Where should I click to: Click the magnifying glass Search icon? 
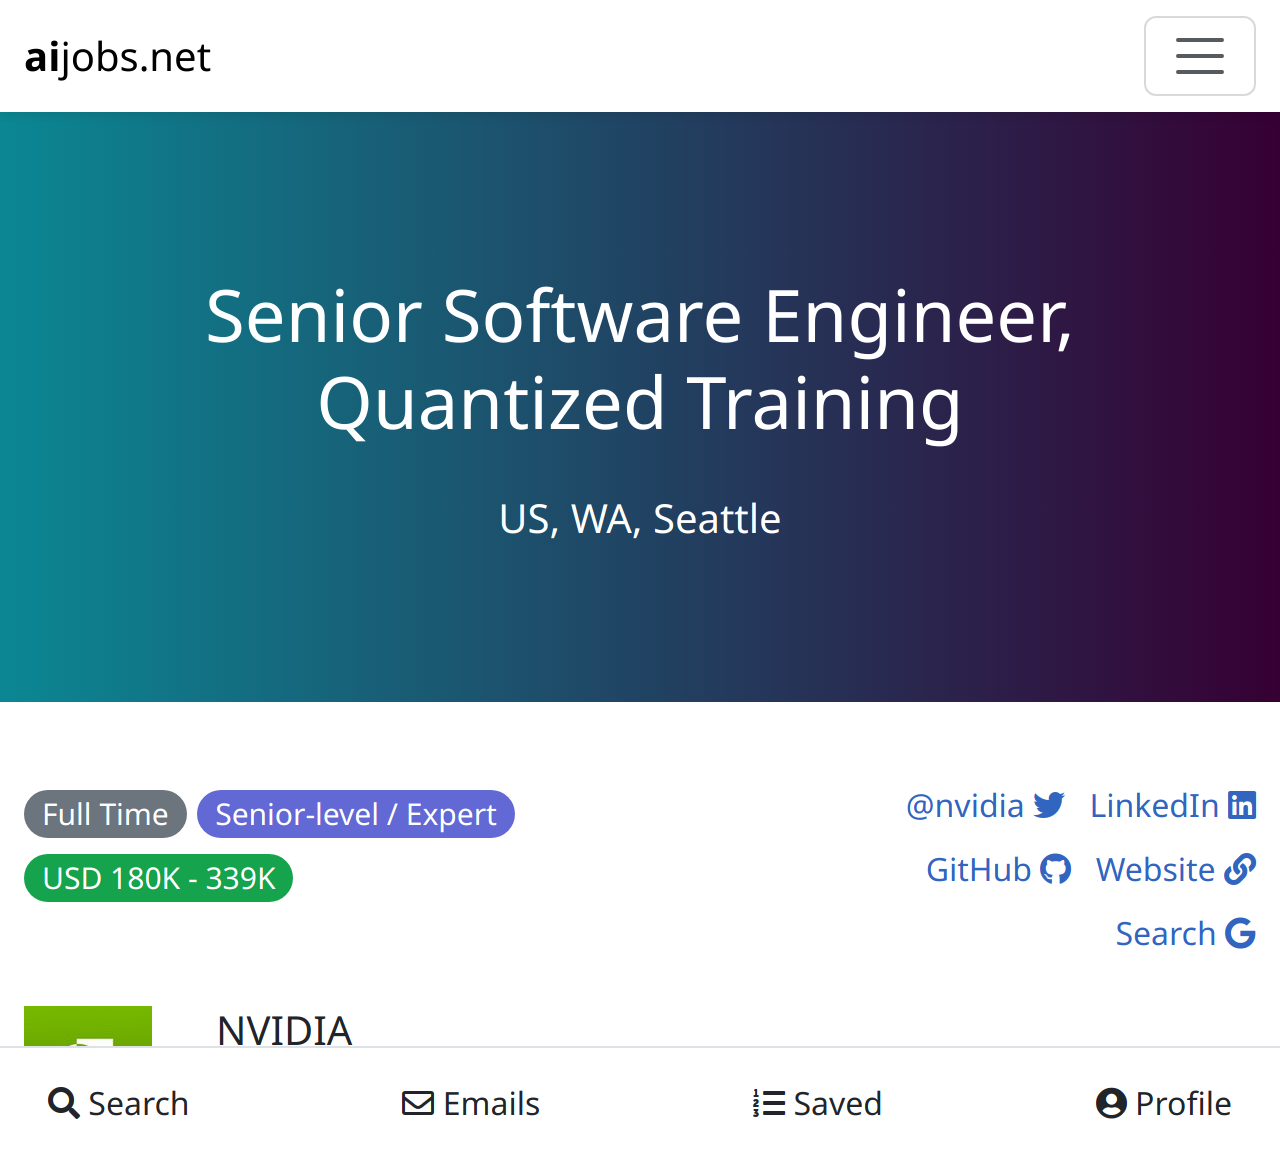click(64, 1103)
